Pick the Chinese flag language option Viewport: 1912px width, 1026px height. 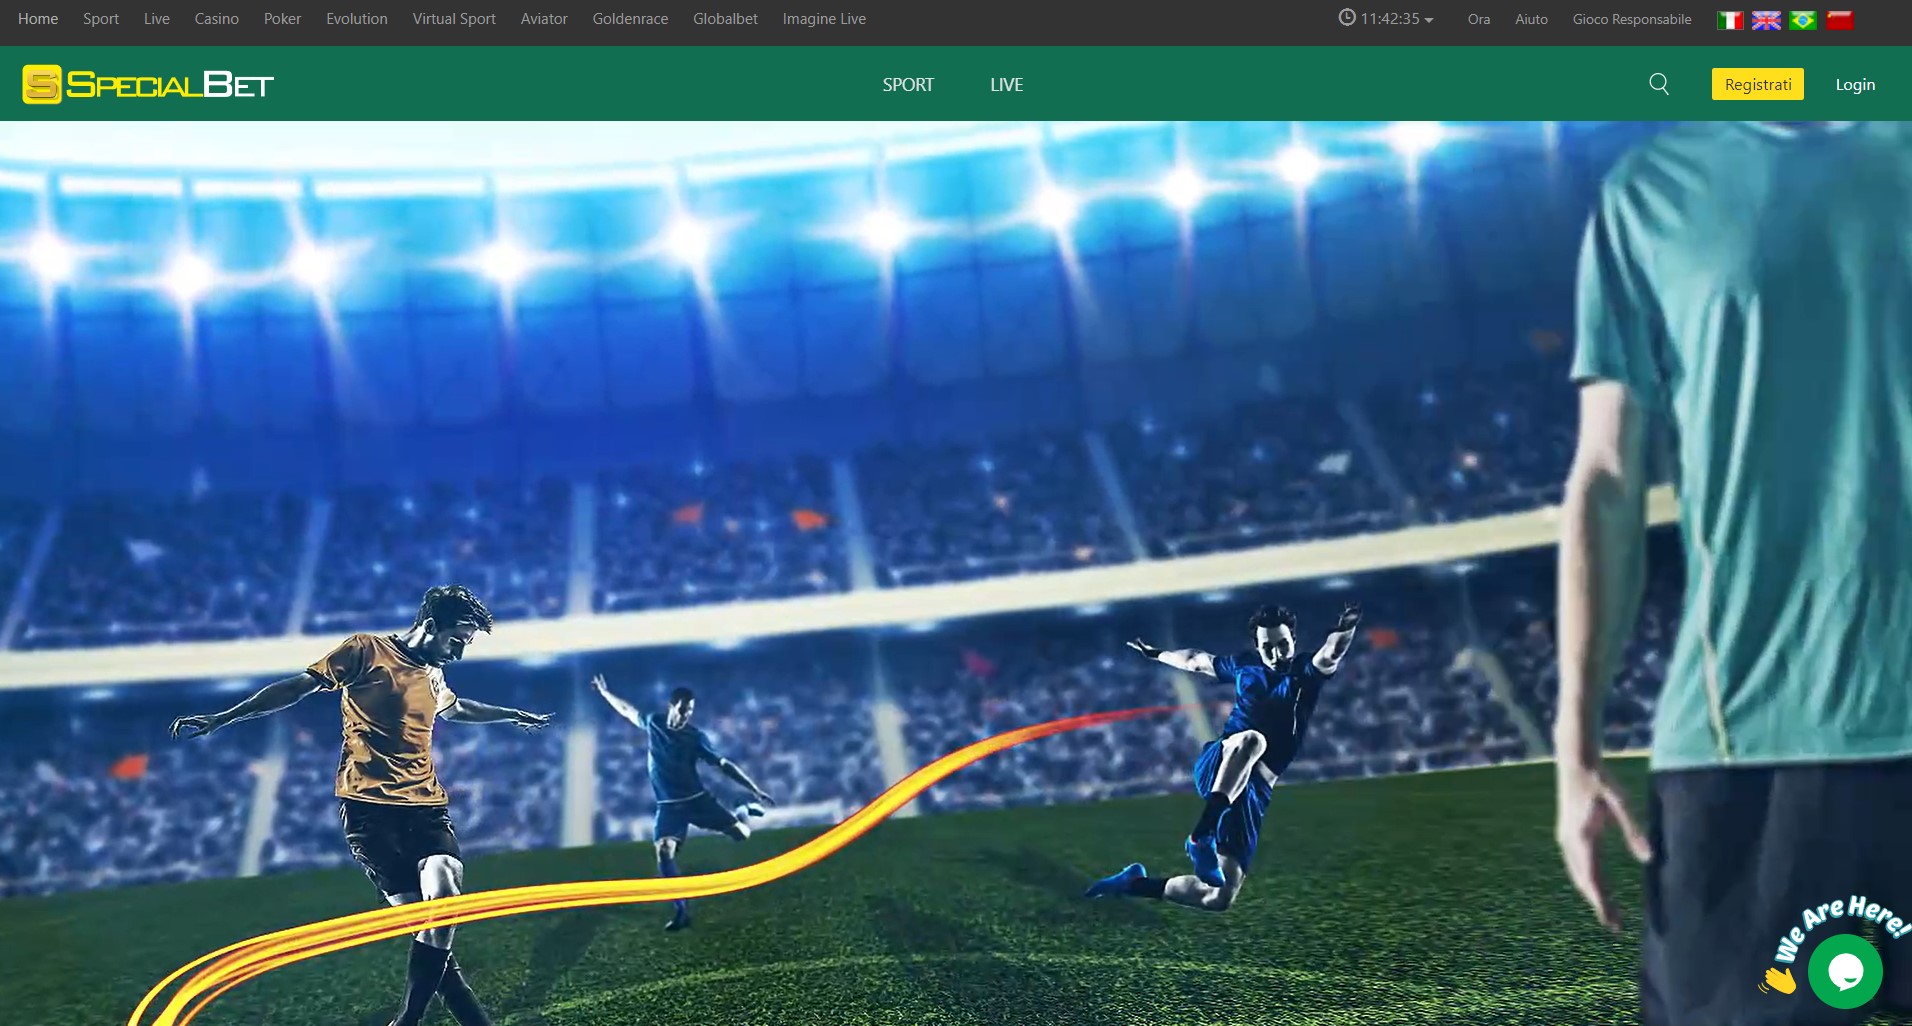click(x=1840, y=20)
